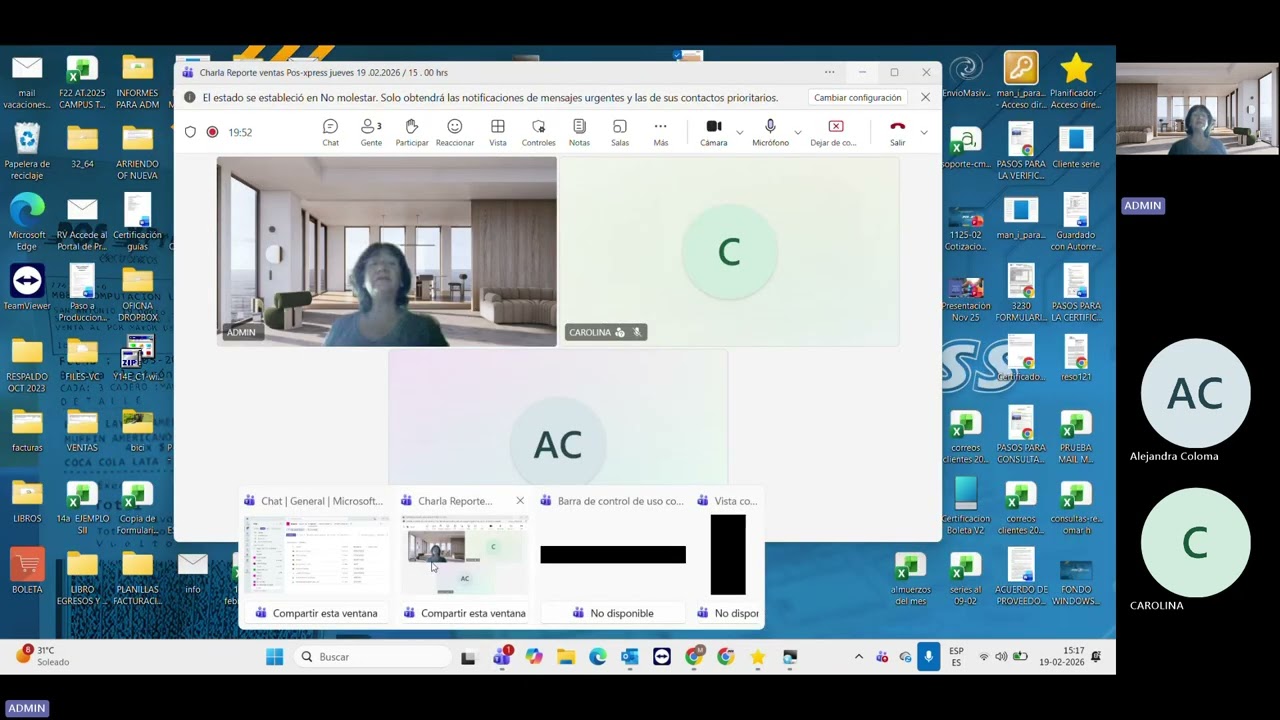This screenshot has width=1280, height=720.
Task: Mute the Micrófono in the meeting
Action: (770, 132)
